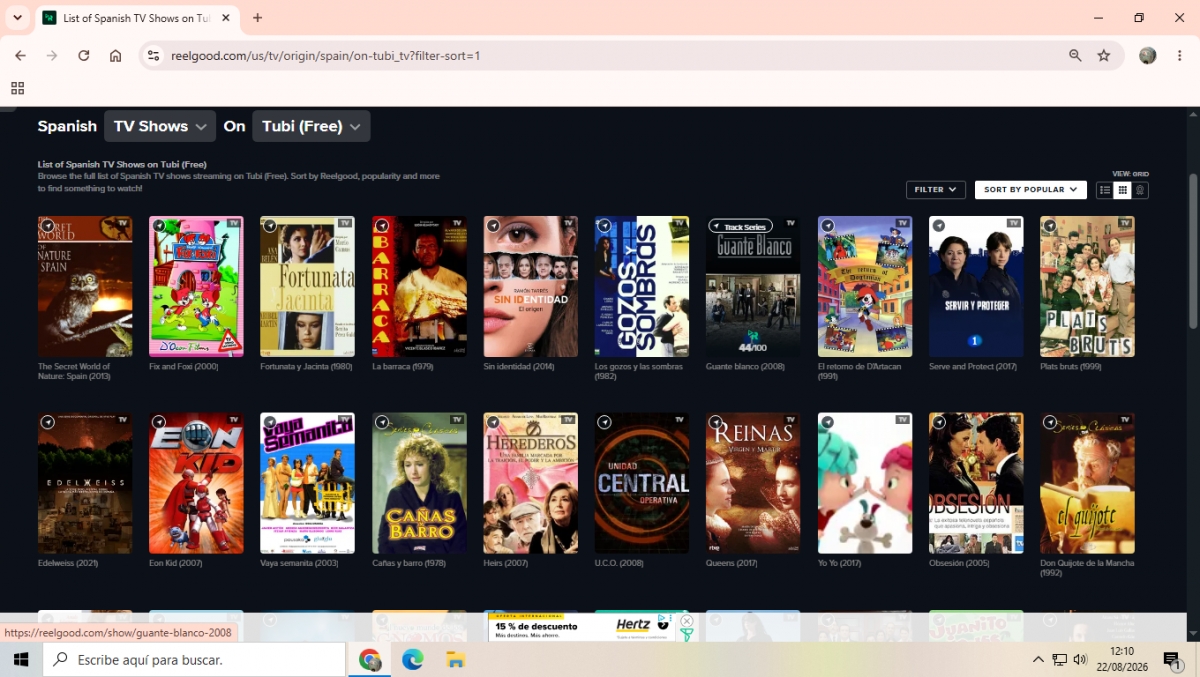Open the FILTER dropdown
The image size is (1200, 677).
pos(936,189)
